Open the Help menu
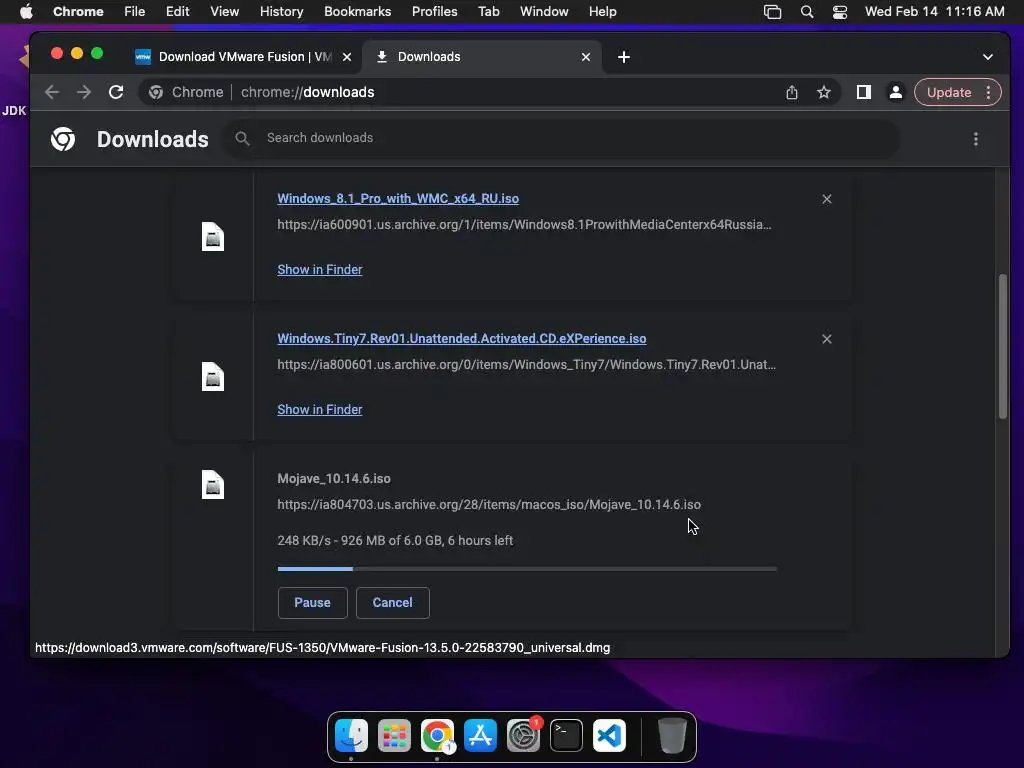1024x768 pixels. point(602,11)
